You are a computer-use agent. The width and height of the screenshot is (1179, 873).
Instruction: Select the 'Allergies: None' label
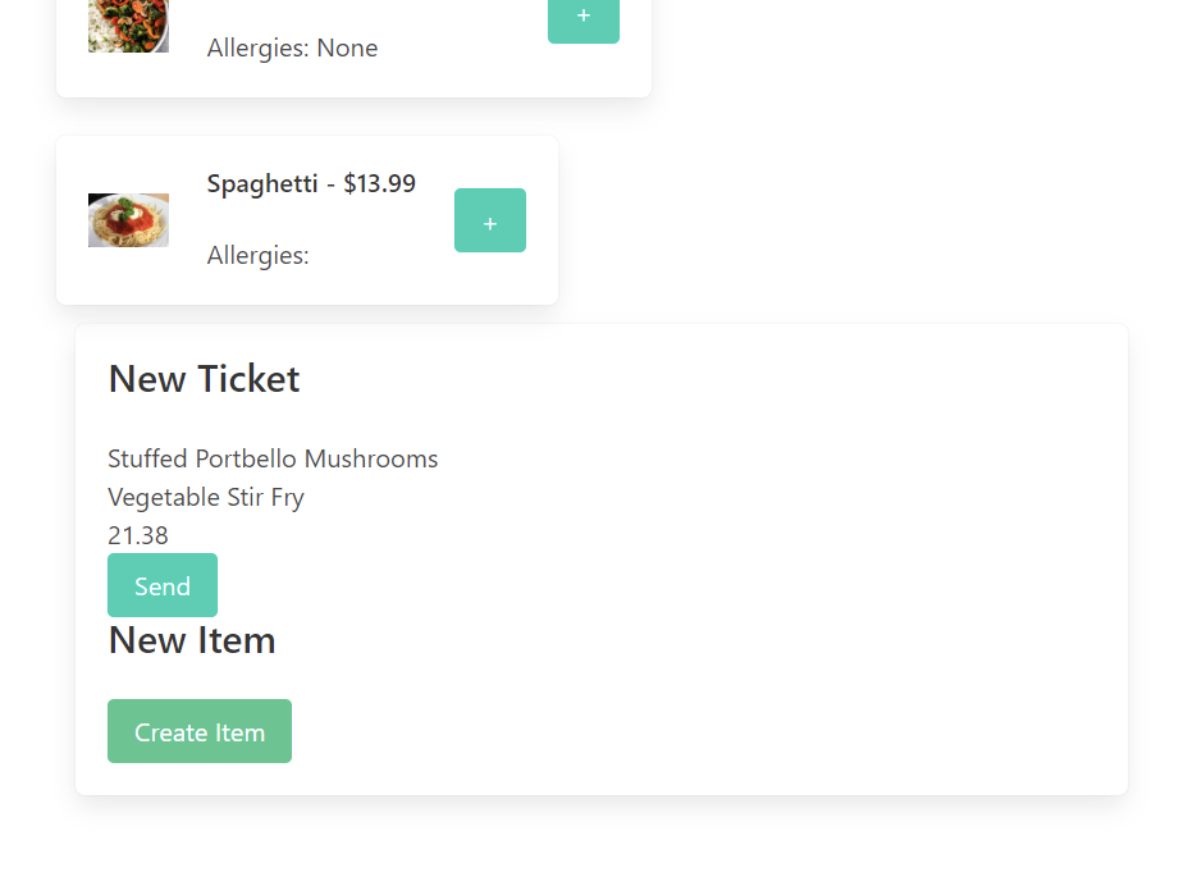tap(292, 48)
